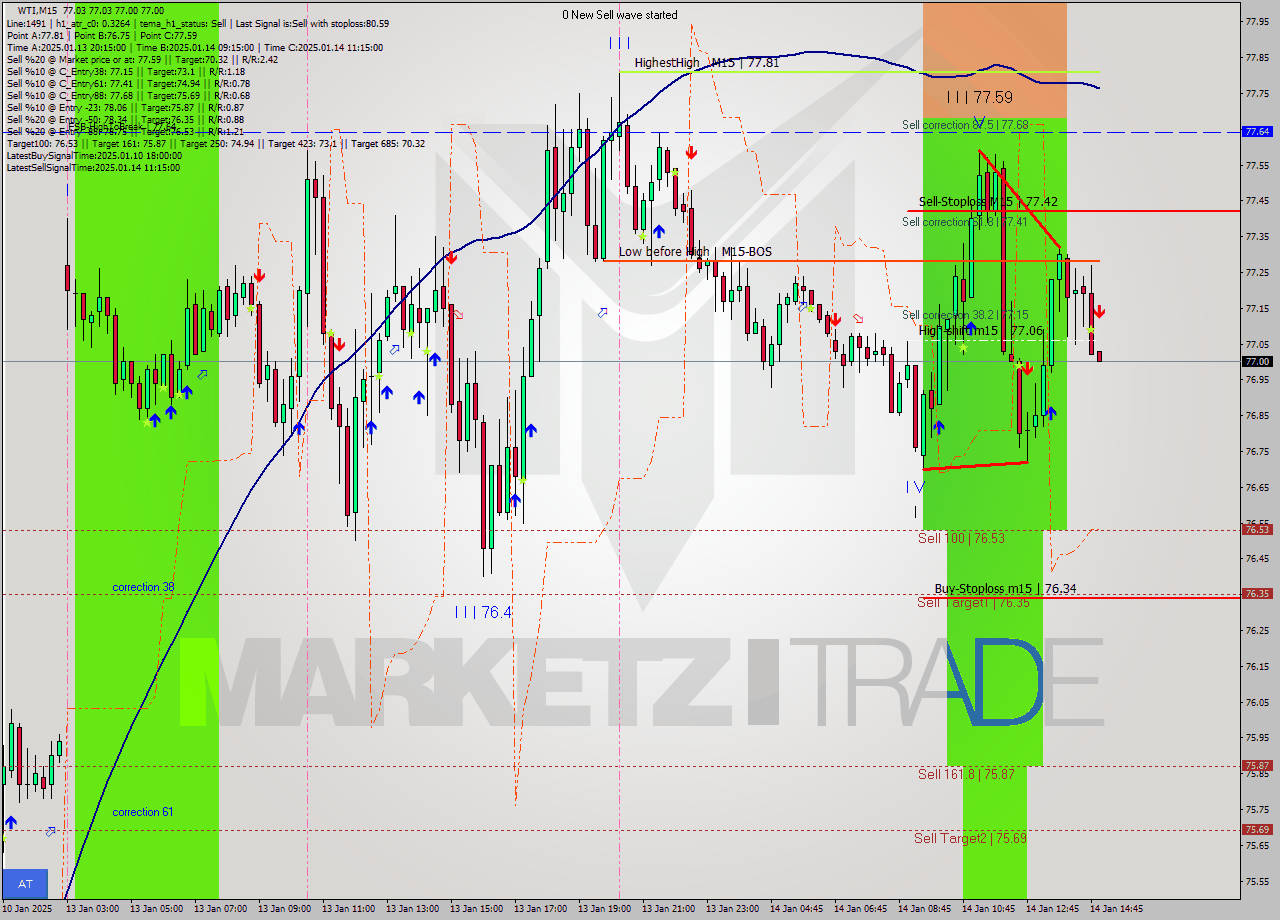Click the 'Point A:77.81' info line
The image size is (1280, 920).
102,35
